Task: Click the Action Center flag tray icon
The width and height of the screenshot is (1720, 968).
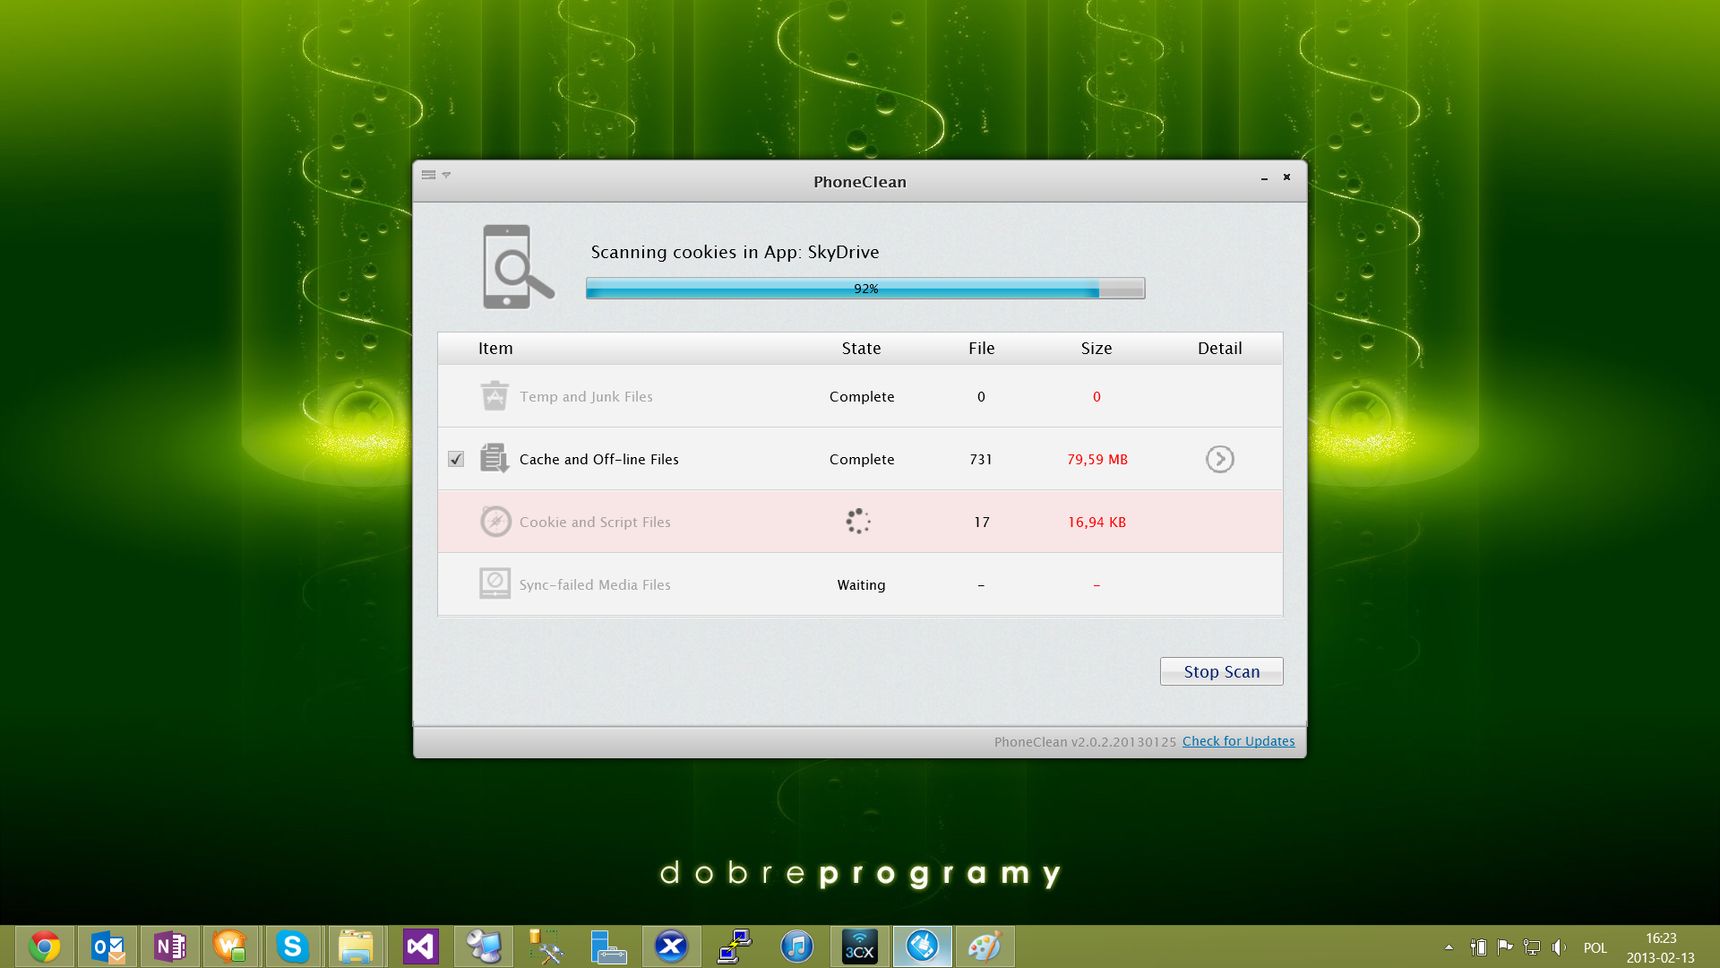Action: click(x=1505, y=947)
